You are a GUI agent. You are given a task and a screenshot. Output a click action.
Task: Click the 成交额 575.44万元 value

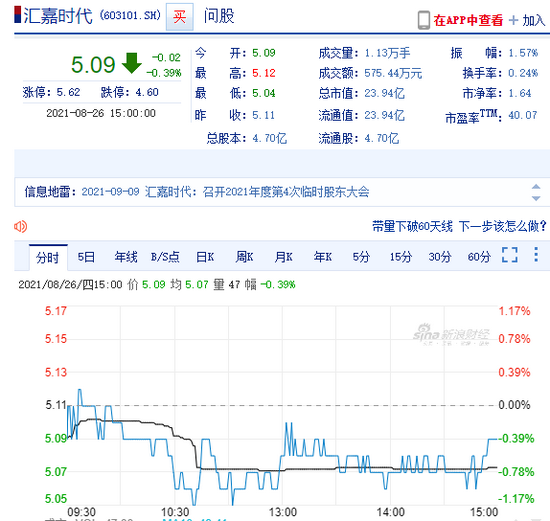pos(393,73)
